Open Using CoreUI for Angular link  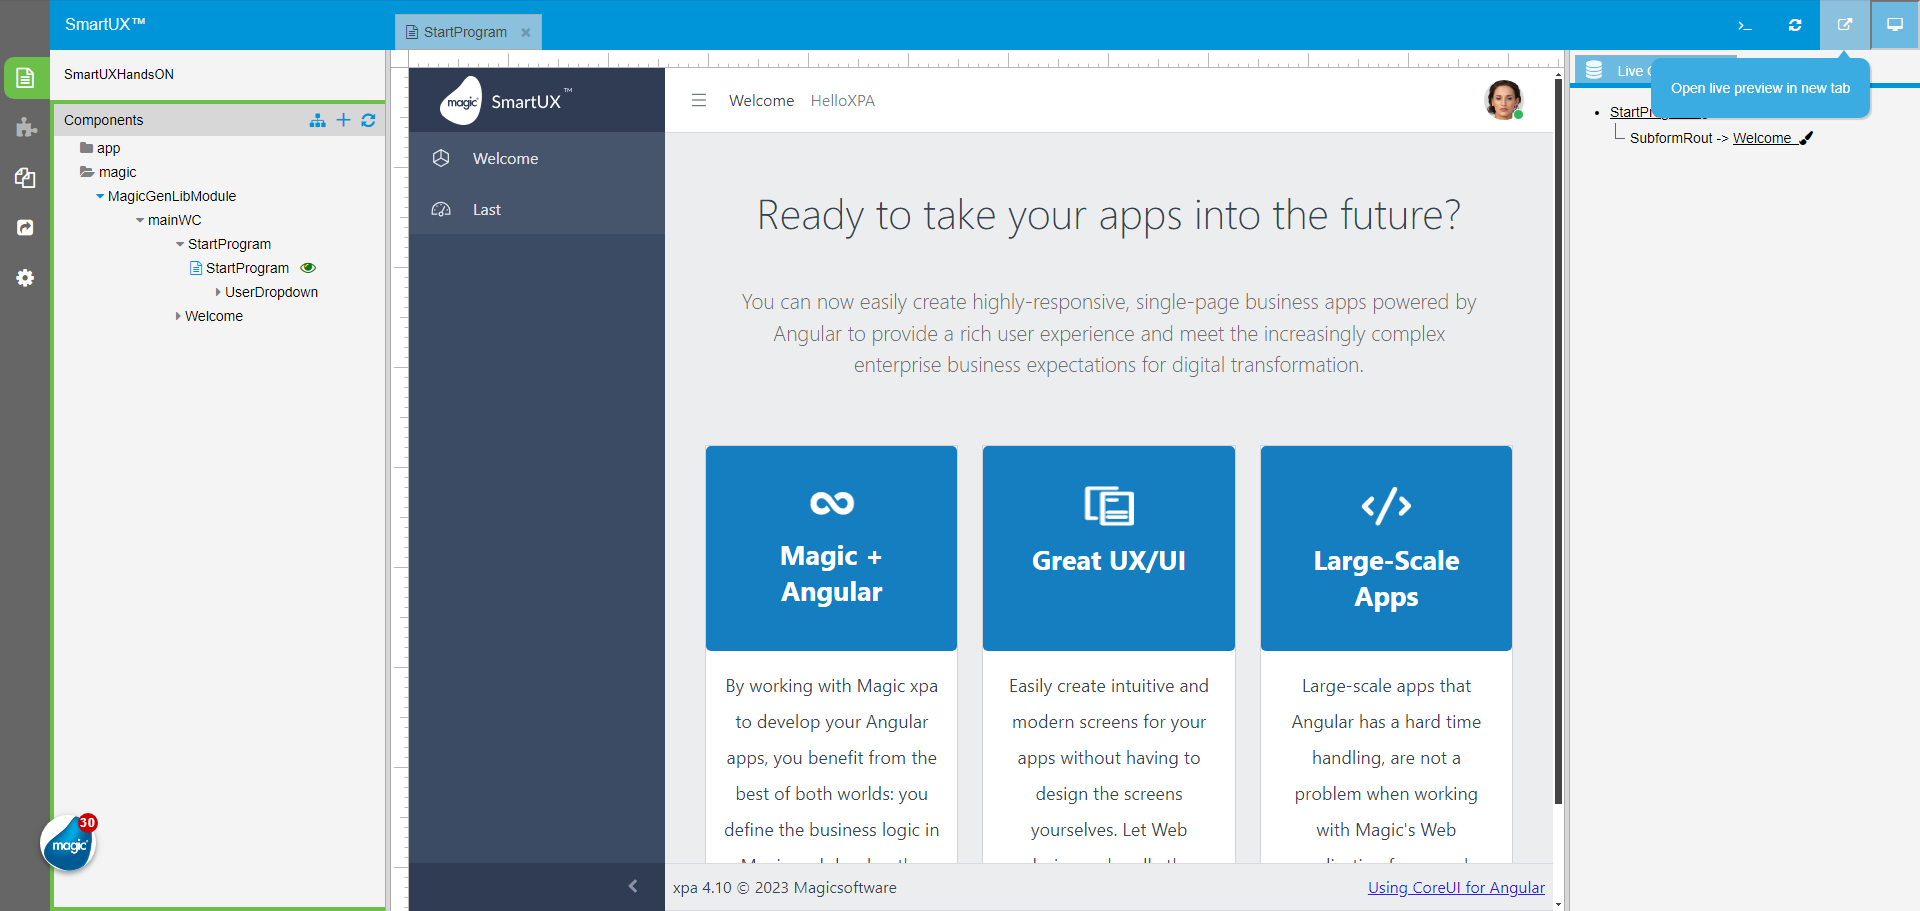click(x=1456, y=887)
